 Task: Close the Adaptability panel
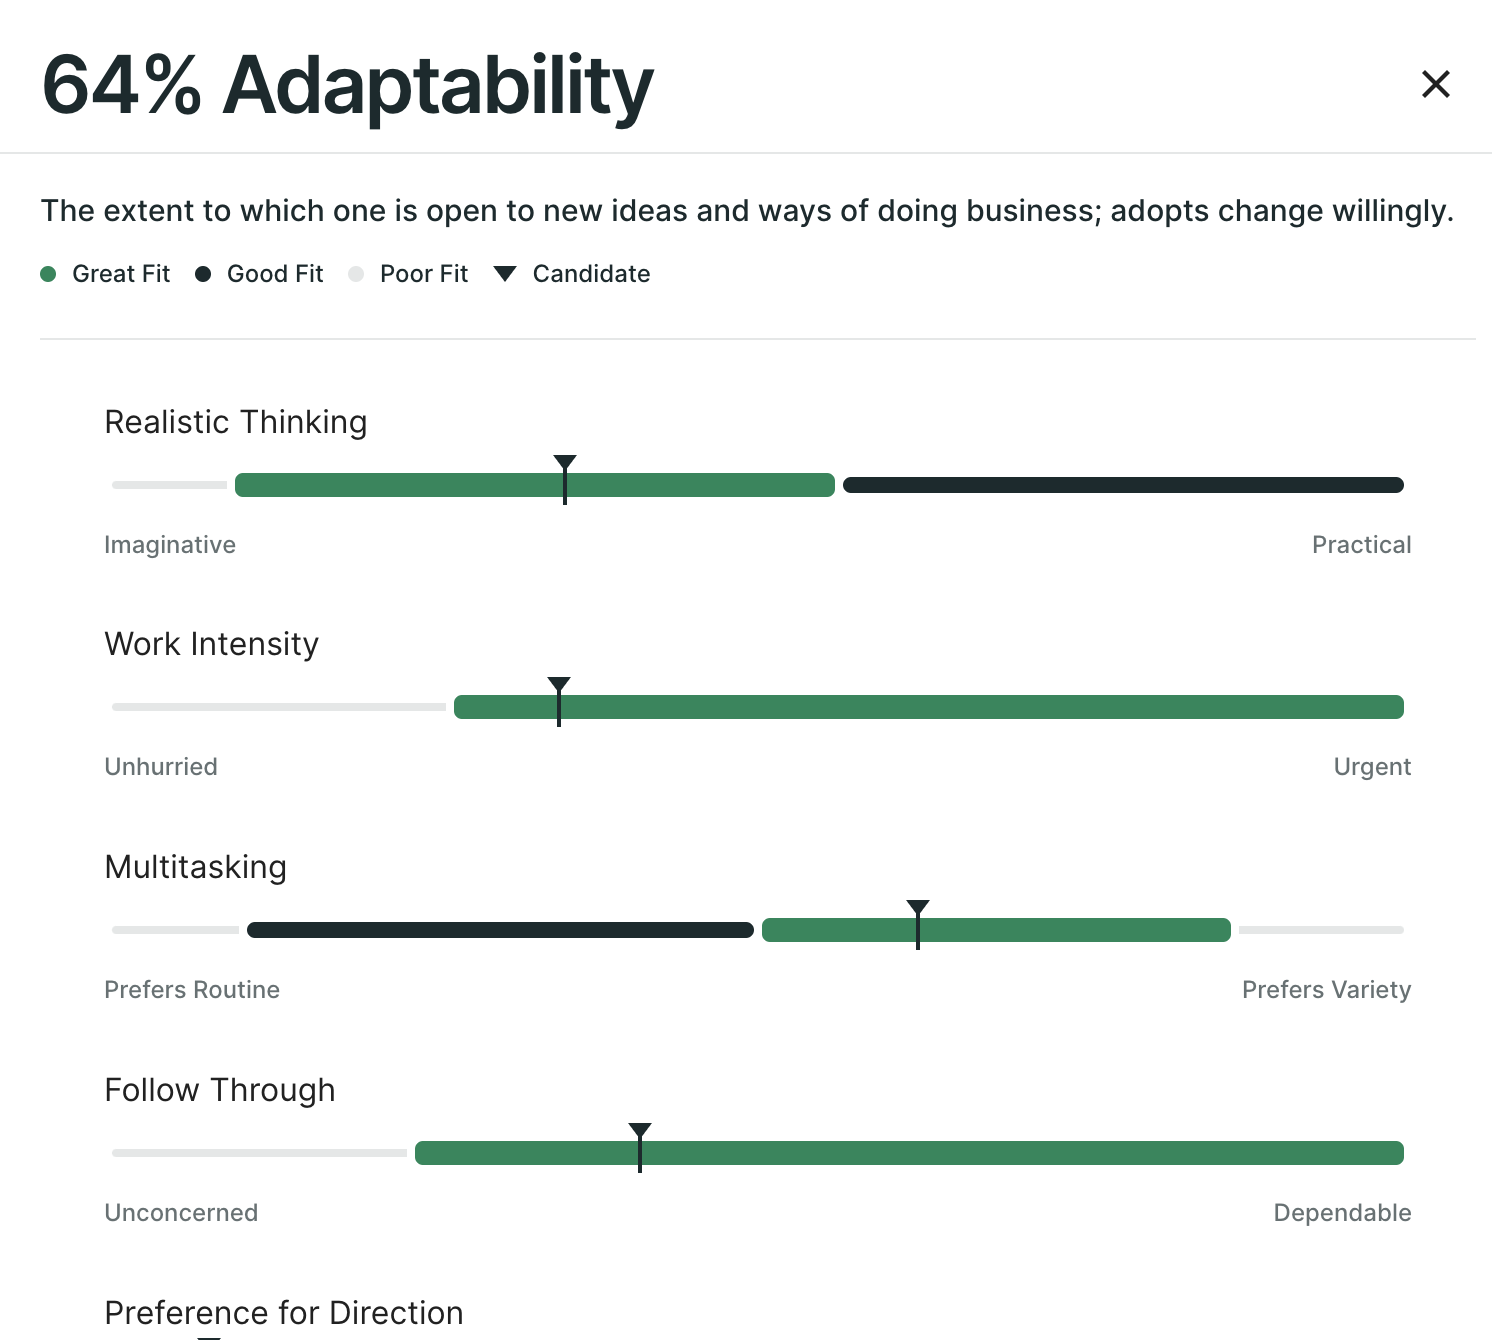click(x=1435, y=84)
